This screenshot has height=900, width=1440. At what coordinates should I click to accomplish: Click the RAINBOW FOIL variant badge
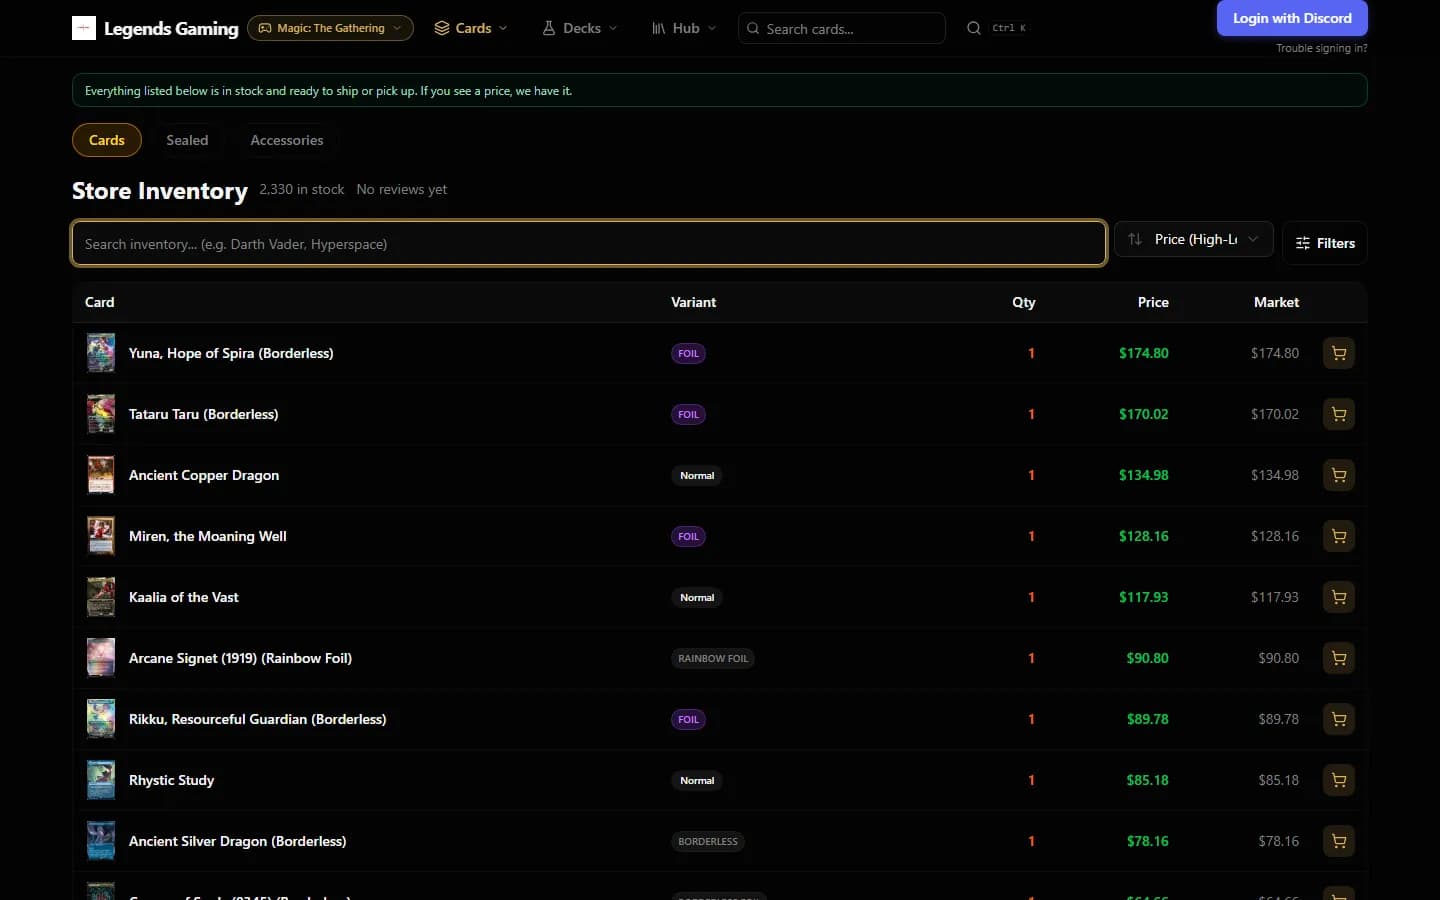point(713,658)
